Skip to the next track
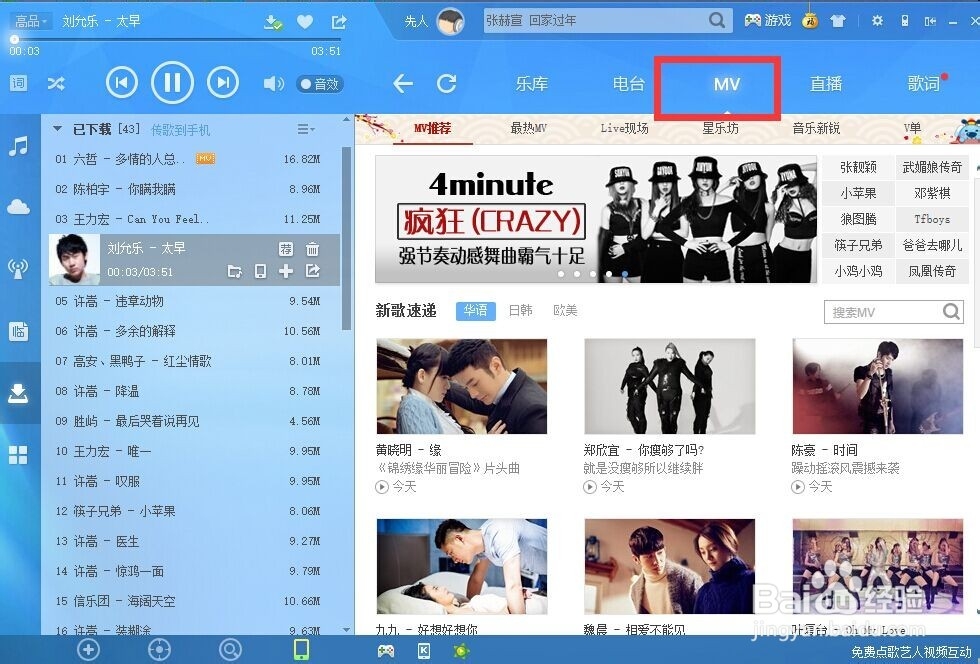This screenshot has width=980, height=664. point(223,82)
